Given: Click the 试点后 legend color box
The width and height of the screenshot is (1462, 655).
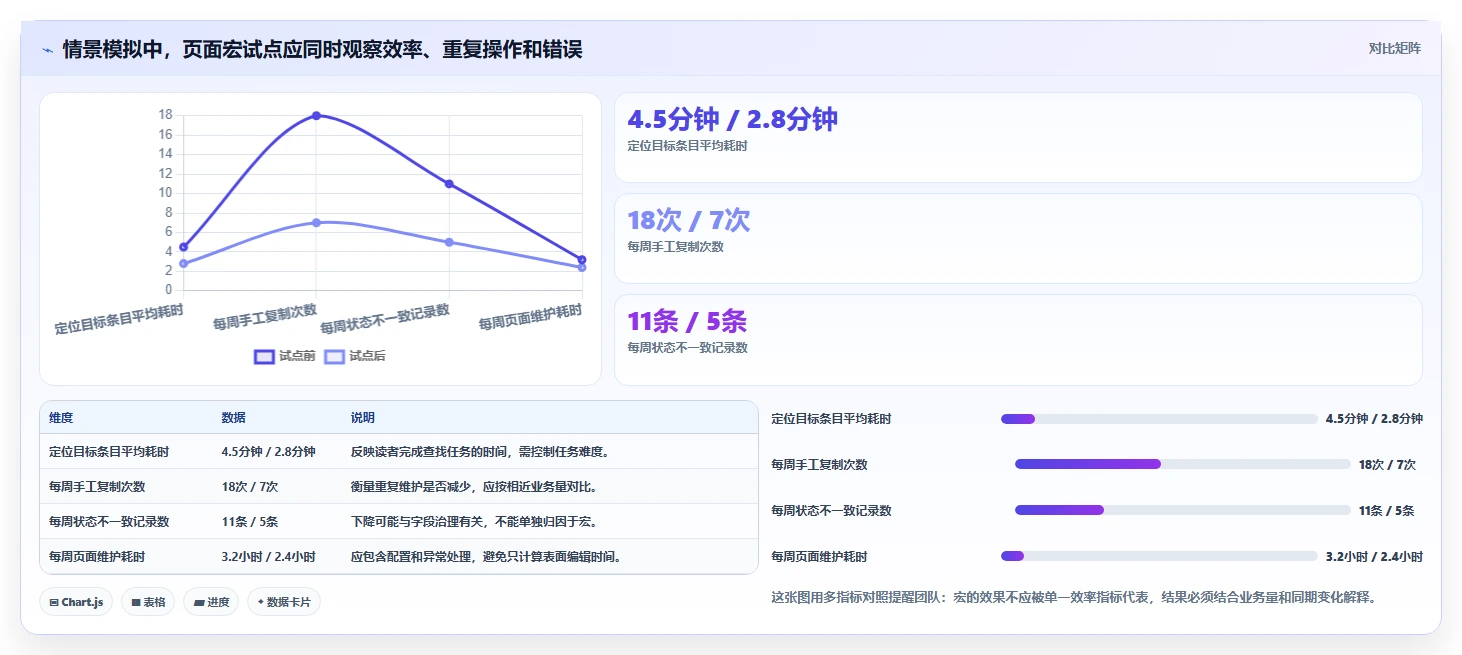Looking at the screenshot, I should [x=335, y=356].
